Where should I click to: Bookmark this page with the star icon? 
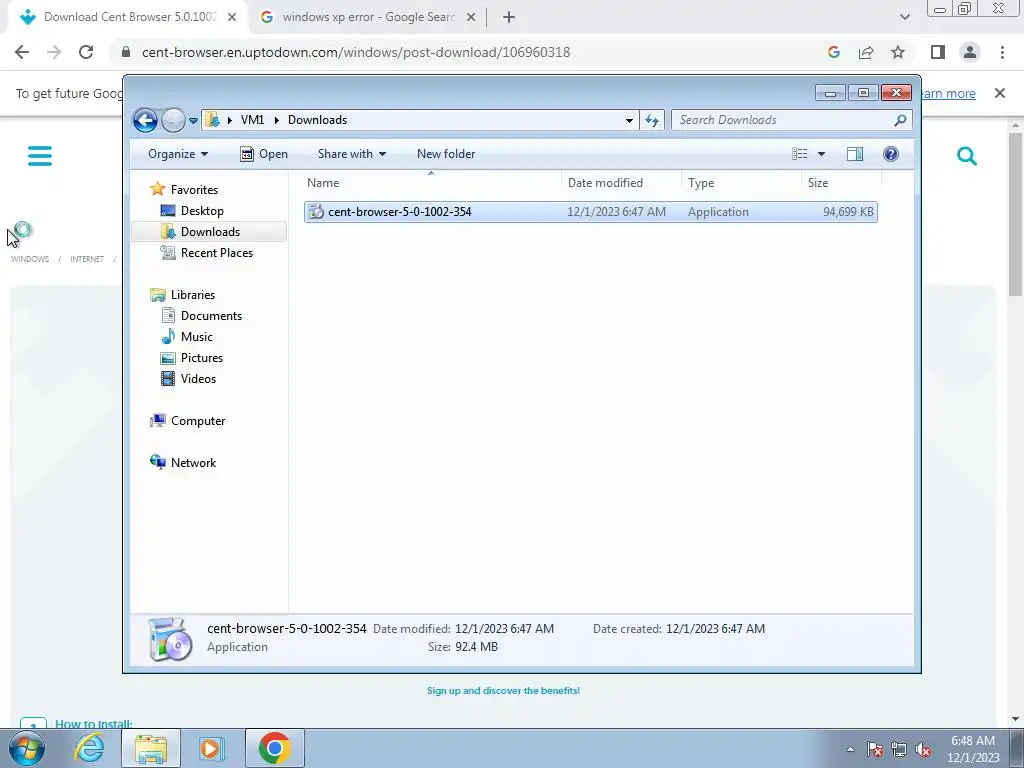(898, 52)
